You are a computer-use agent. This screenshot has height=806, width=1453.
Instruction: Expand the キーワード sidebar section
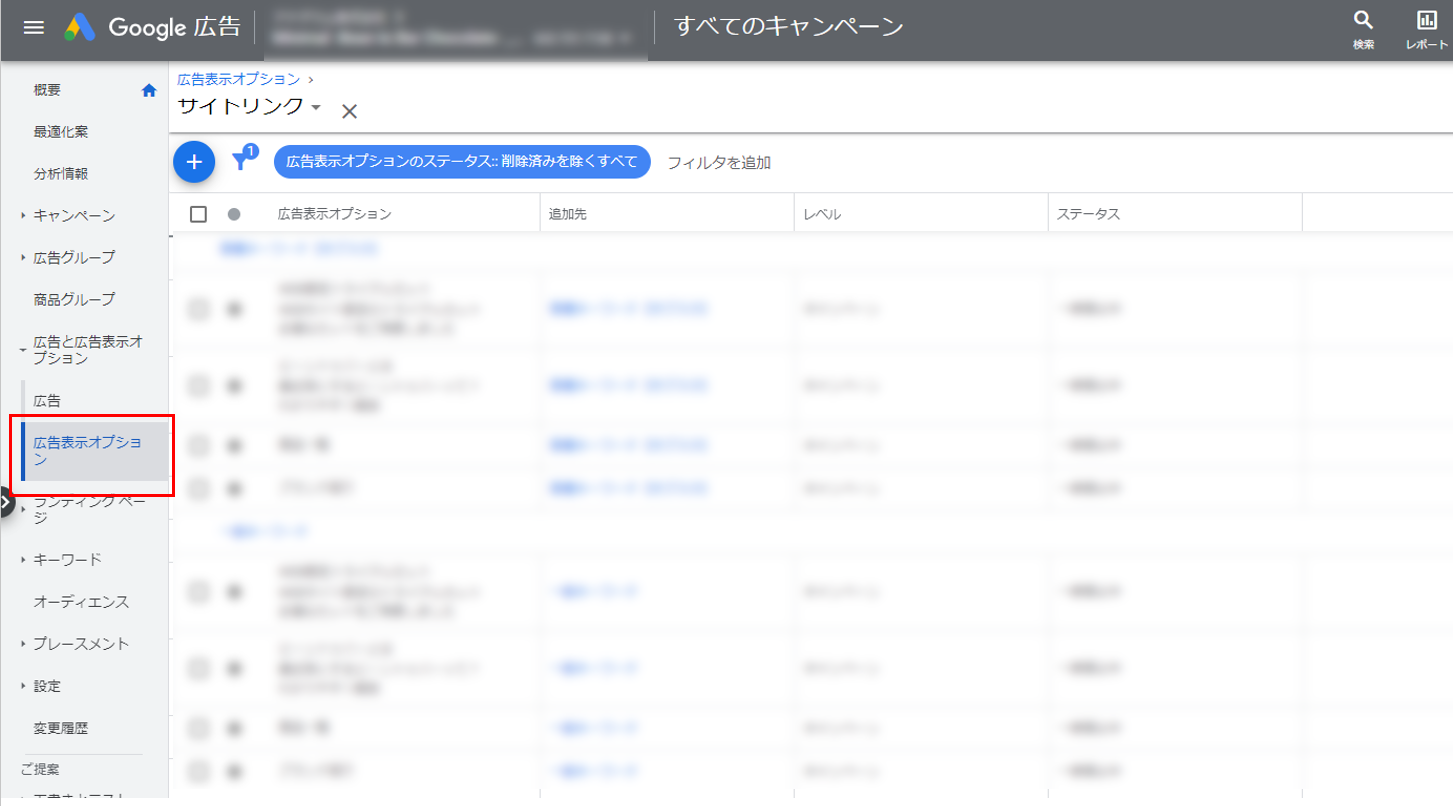(x=23, y=560)
